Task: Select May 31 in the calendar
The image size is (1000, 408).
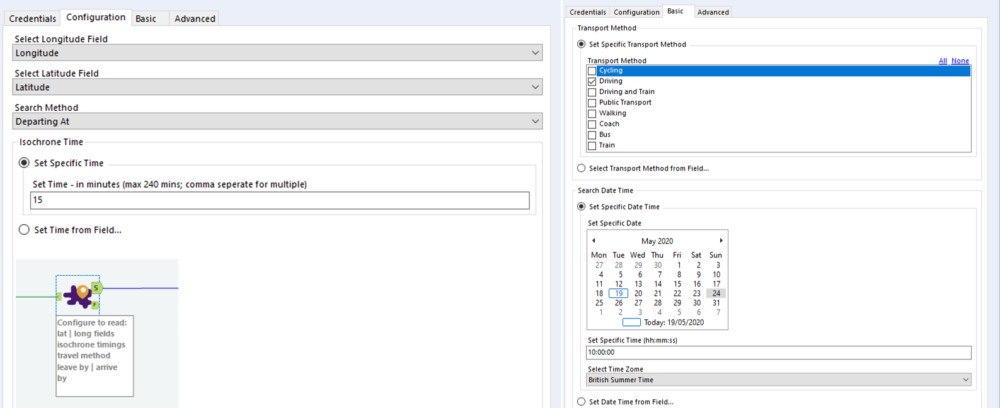Action: [x=716, y=303]
